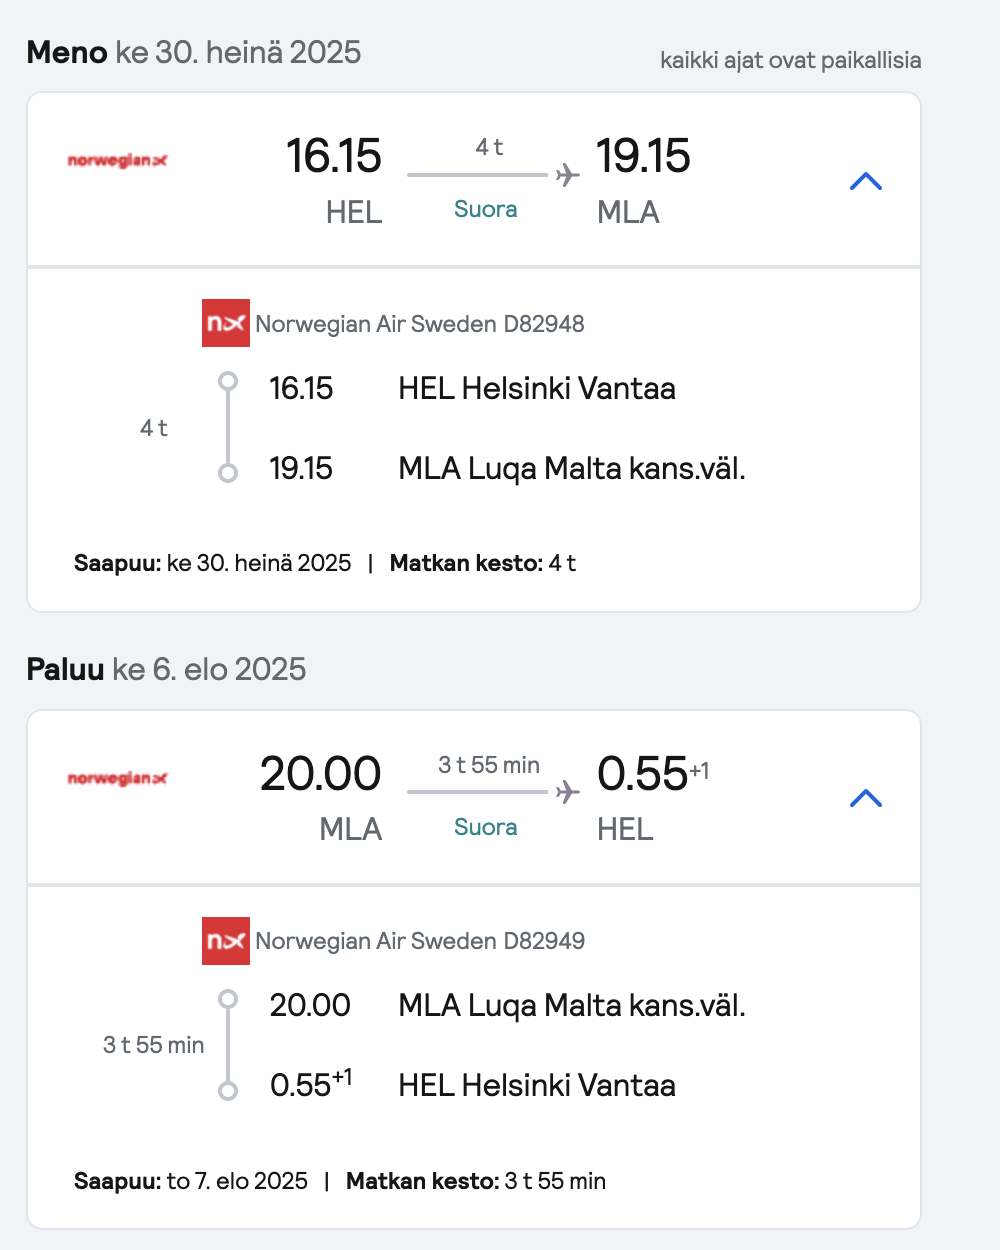Click the MLA Luqa Malta arrival row
This screenshot has height=1250, width=1000.
pos(507,468)
